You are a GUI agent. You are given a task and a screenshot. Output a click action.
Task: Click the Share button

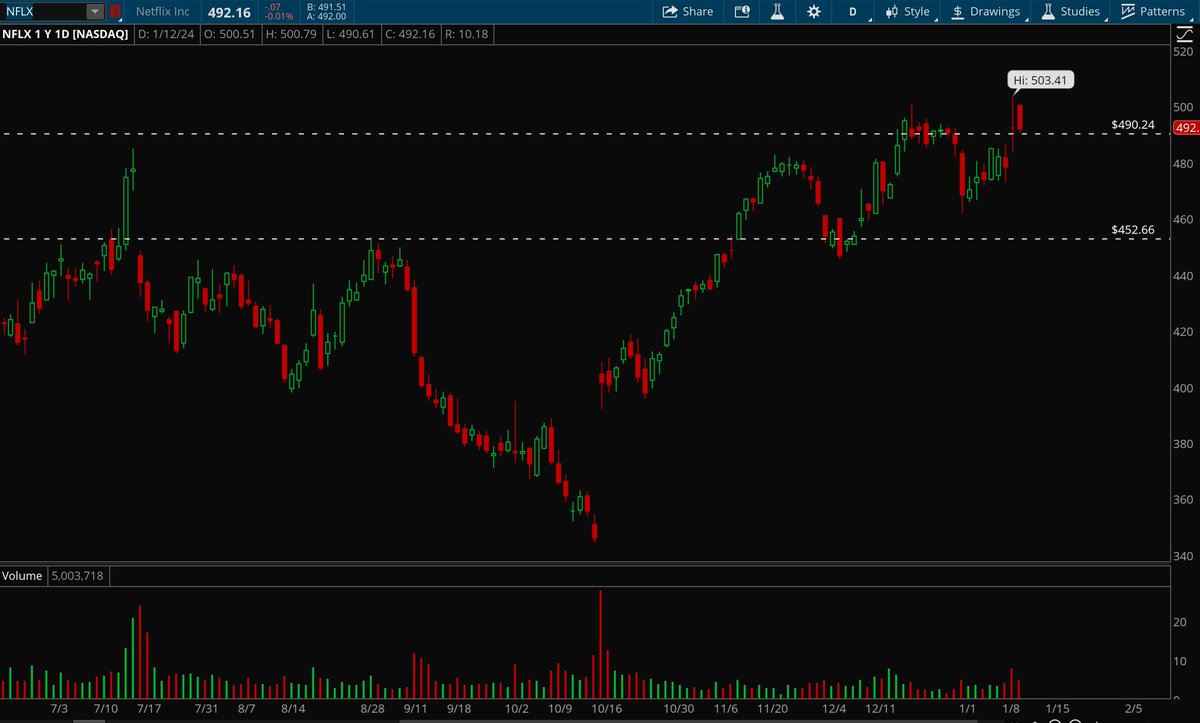pos(686,11)
